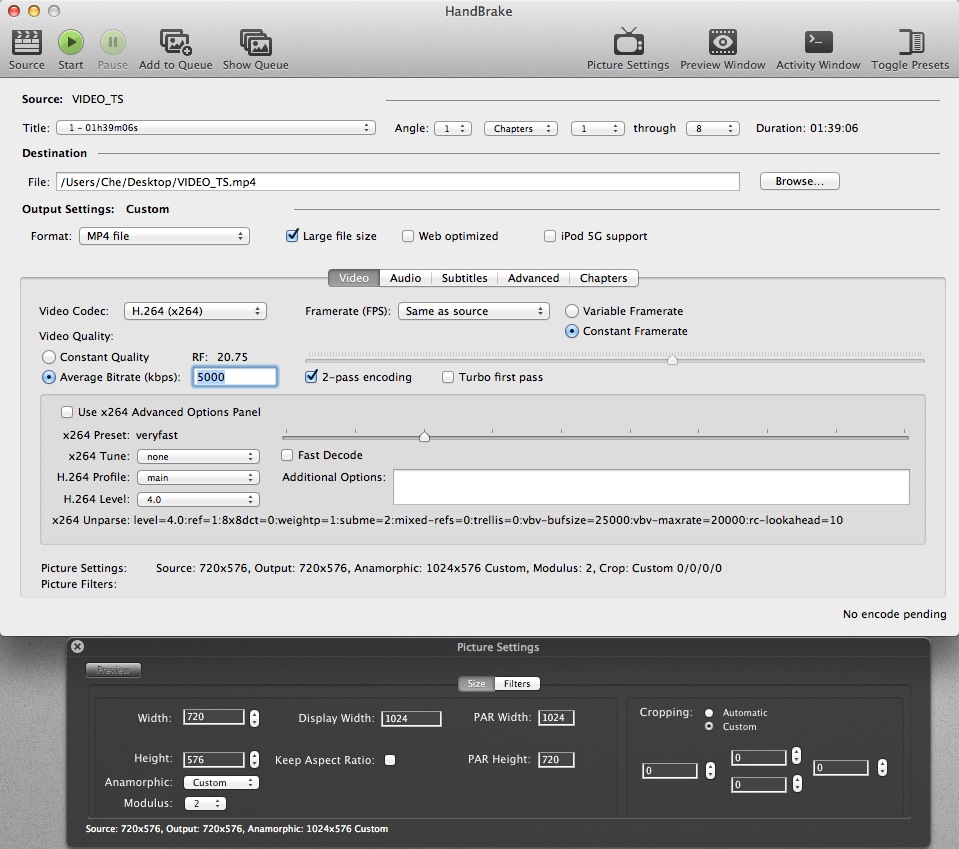959x849 pixels.
Task: Open the Framerate (FPS) dropdown
Action: point(474,311)
